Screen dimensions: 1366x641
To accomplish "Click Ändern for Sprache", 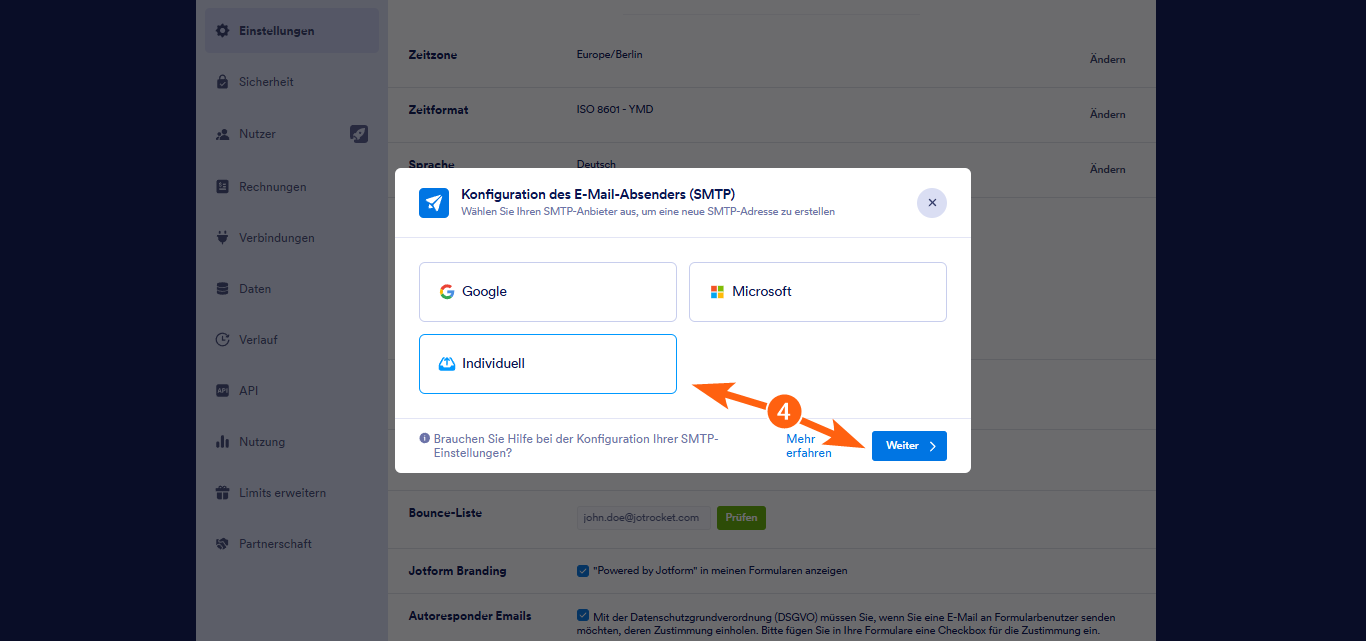I will point(1107,169).
